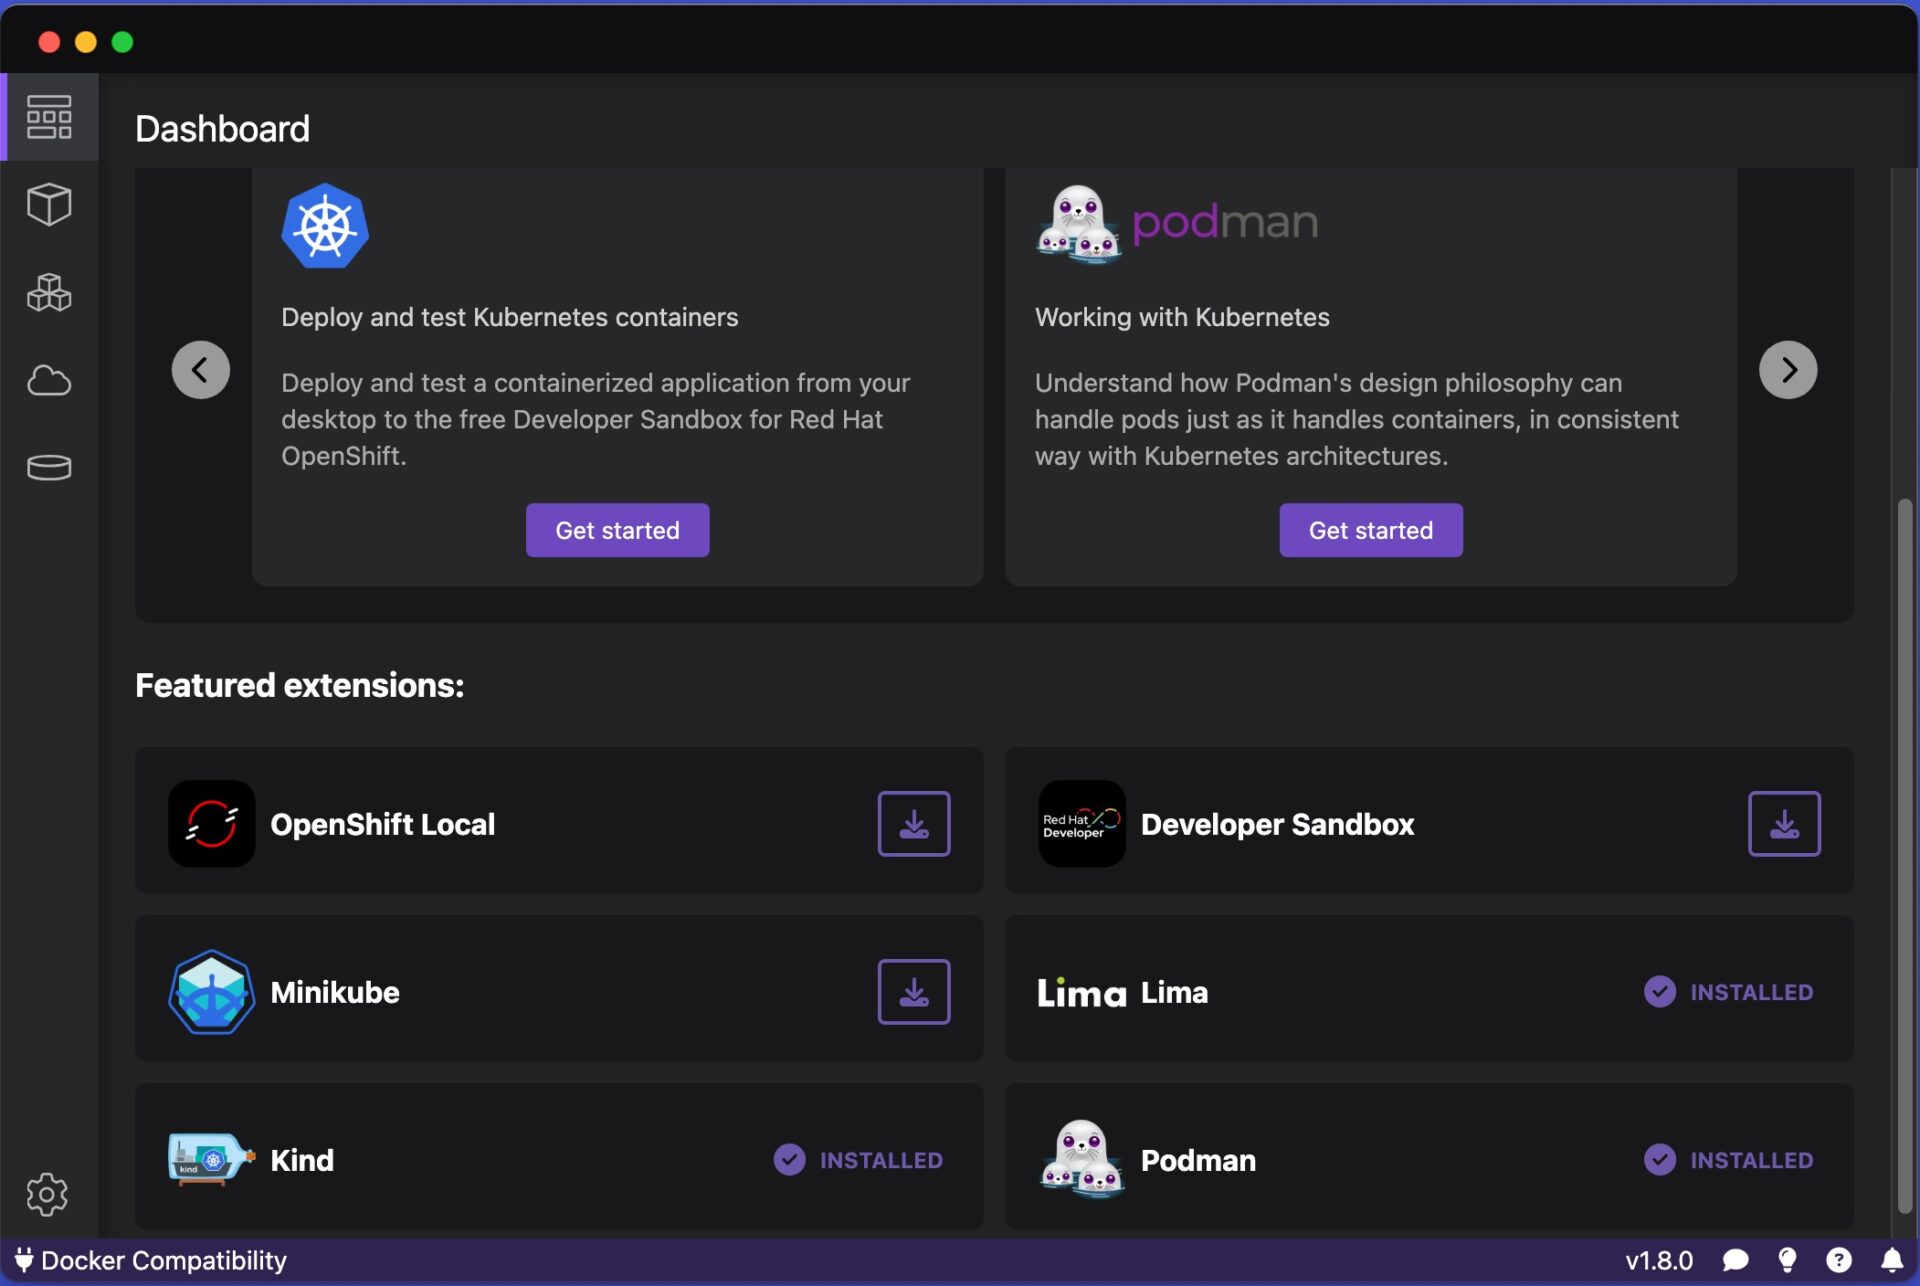The height and width of the screenshot is (1286, 1920).
Task: Open Docker Compatibility status item
Action: point(150,1260)
